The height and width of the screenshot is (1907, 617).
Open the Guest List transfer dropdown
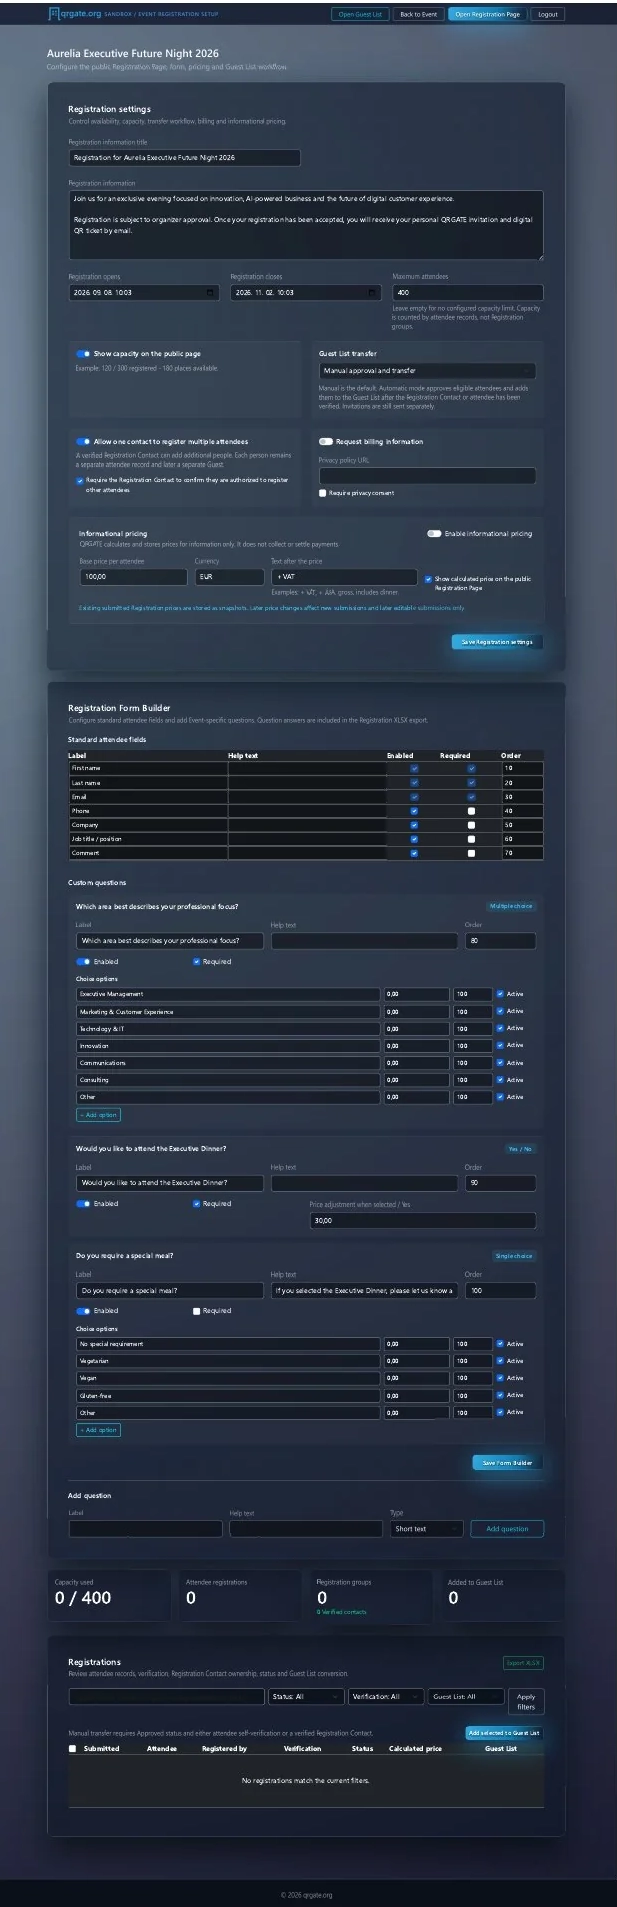click(427, 371)
